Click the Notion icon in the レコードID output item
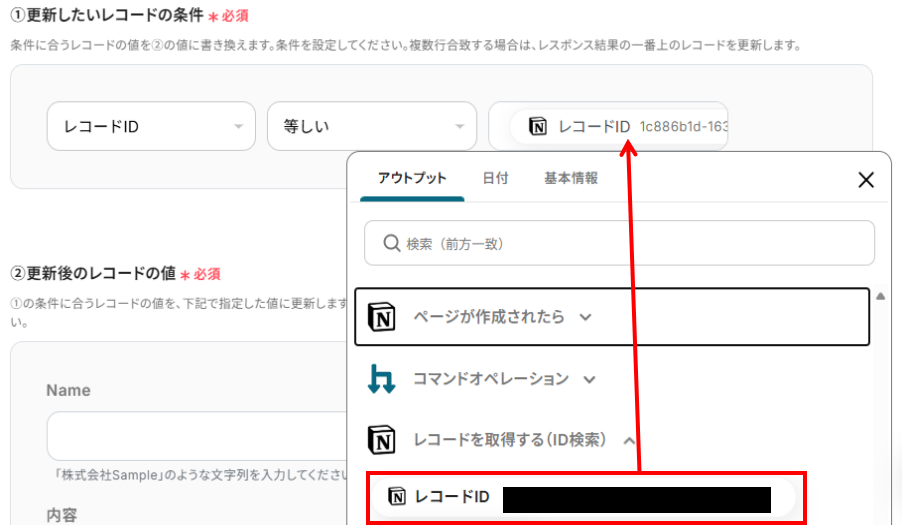Screen dimensions: 903x525 pos(396,496)
